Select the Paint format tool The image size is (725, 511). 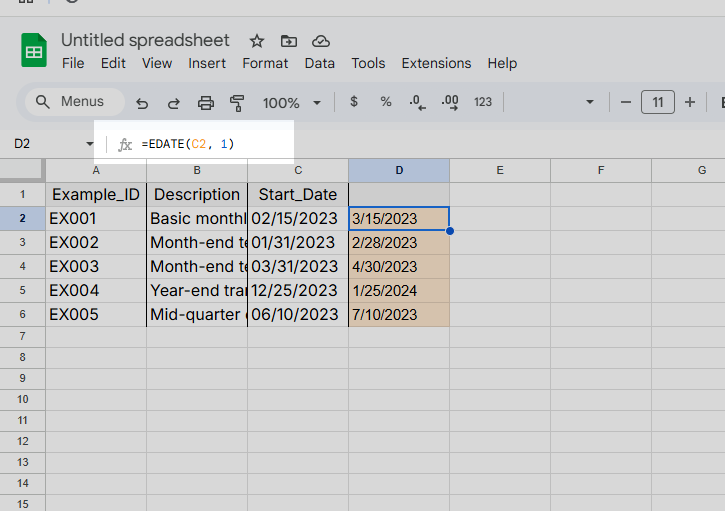237,103
